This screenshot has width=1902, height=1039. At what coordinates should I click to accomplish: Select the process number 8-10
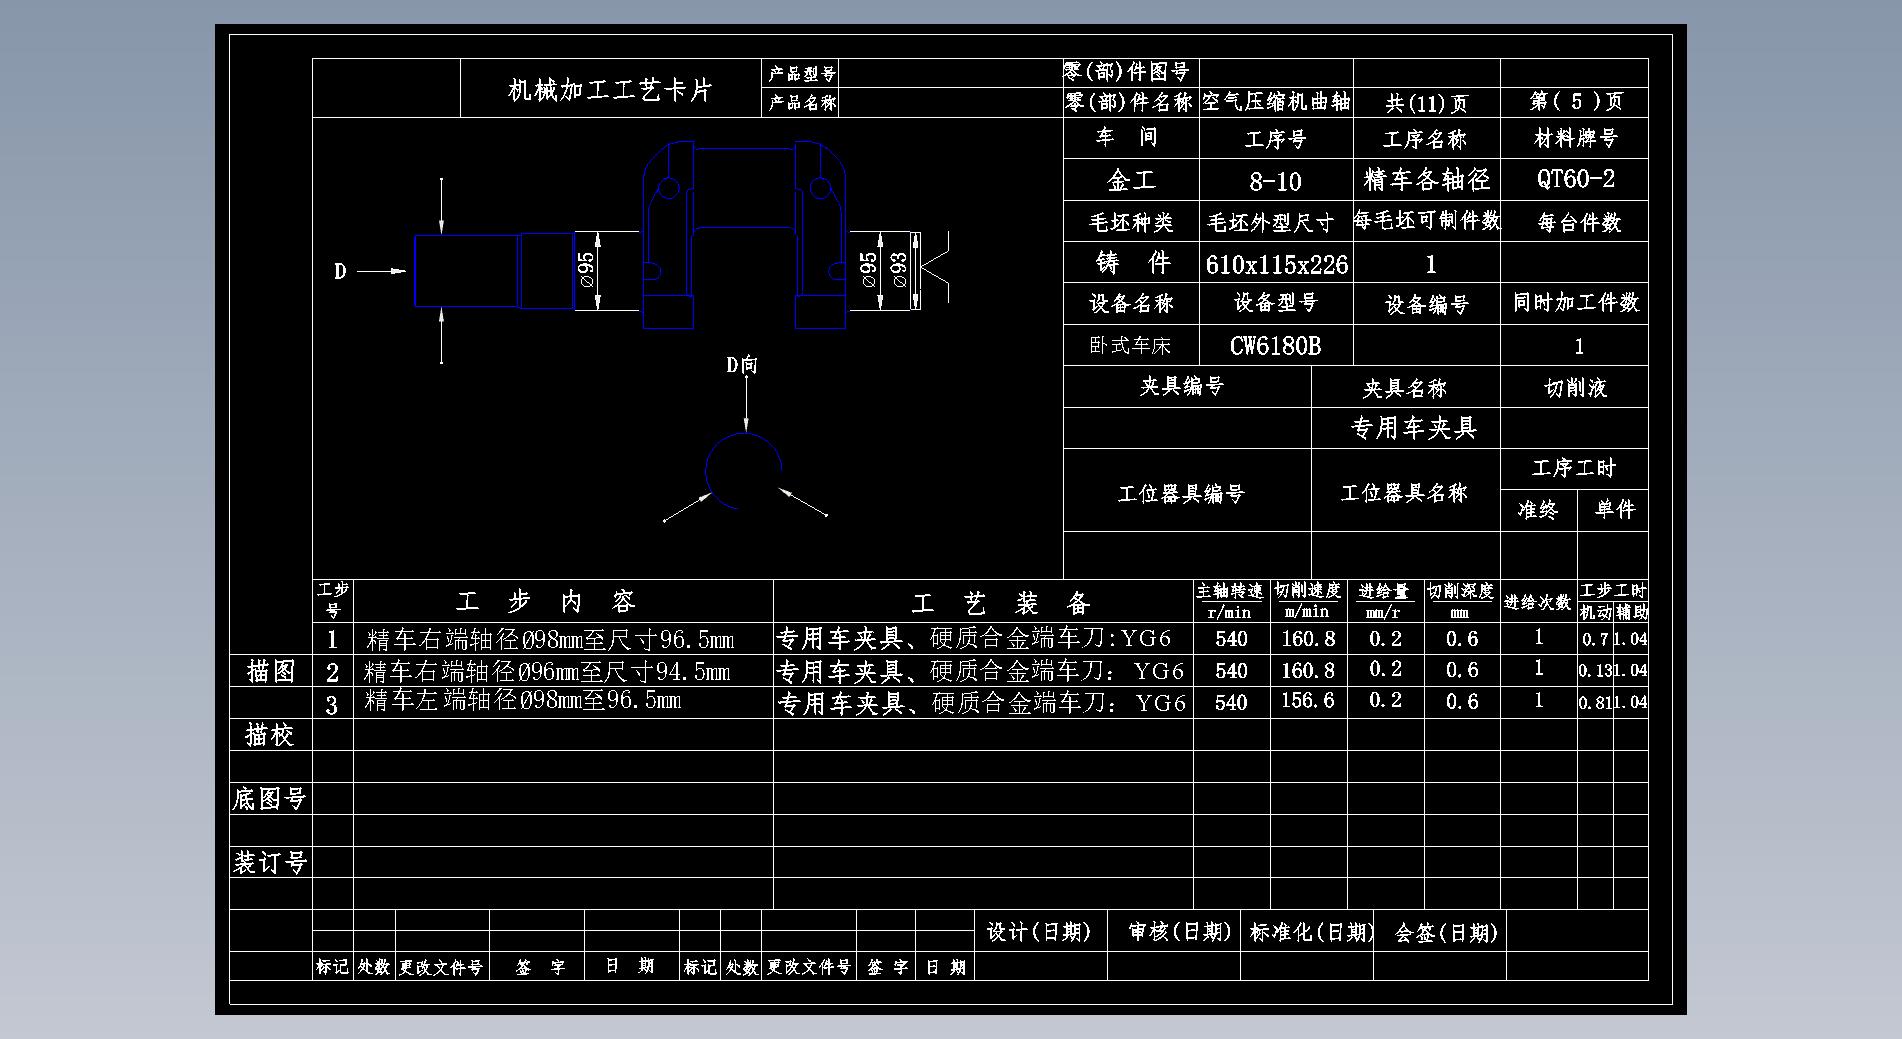1275,181
